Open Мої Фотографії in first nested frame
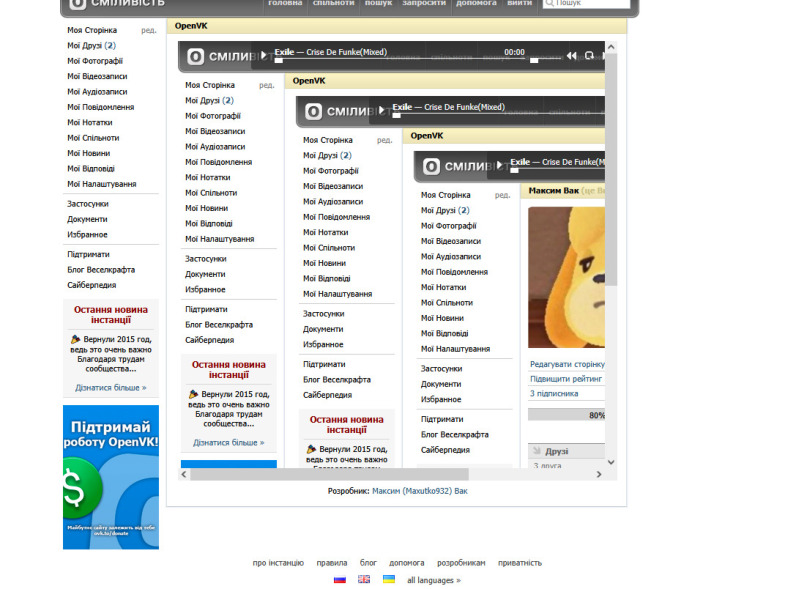Image resolution: width=807 pixels, height=589 pixels. (213, 116)
